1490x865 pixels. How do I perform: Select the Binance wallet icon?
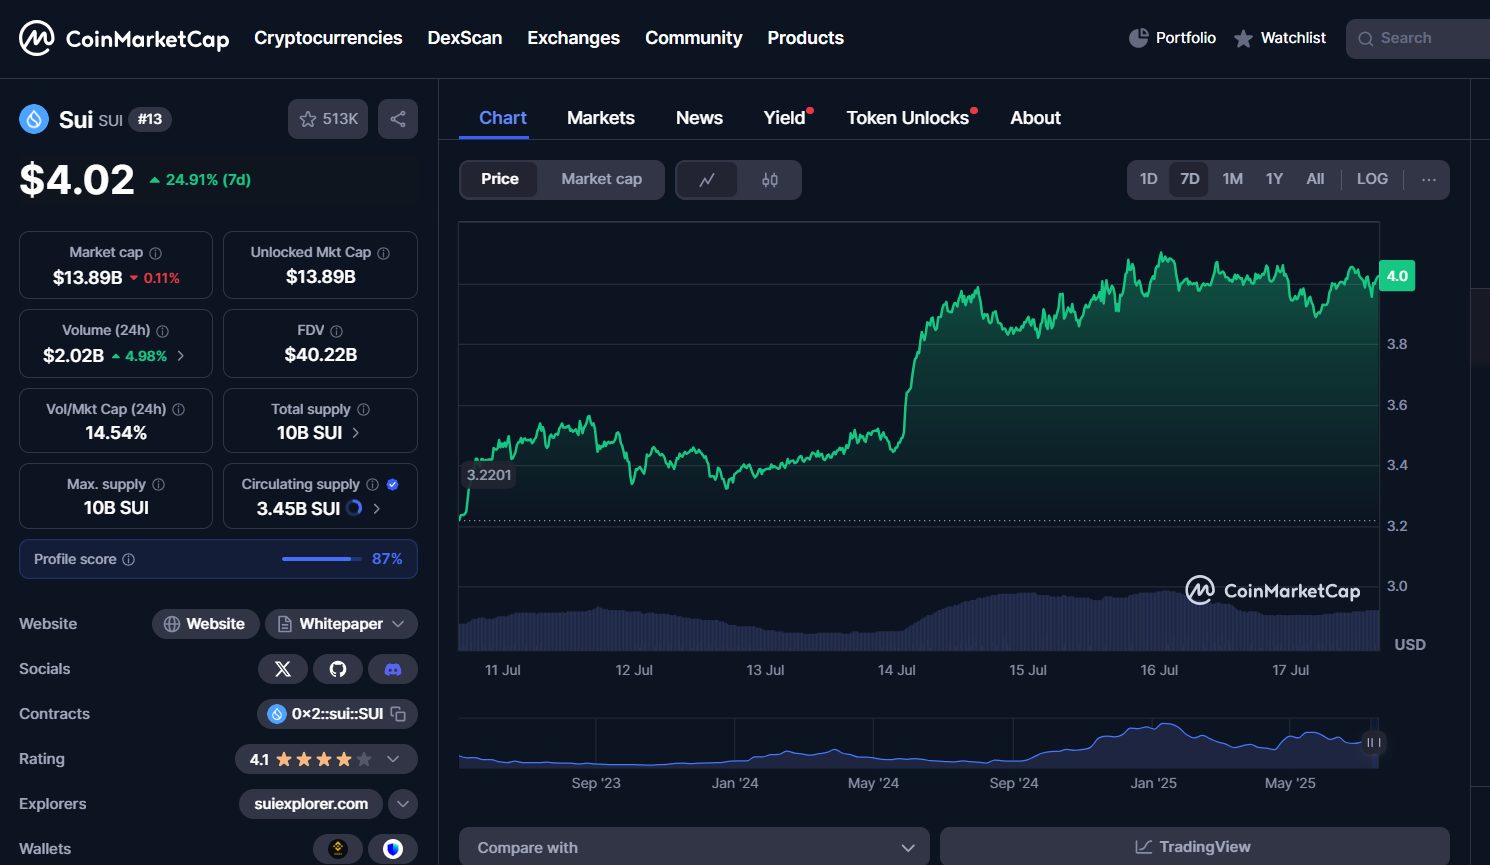point(338,849)
